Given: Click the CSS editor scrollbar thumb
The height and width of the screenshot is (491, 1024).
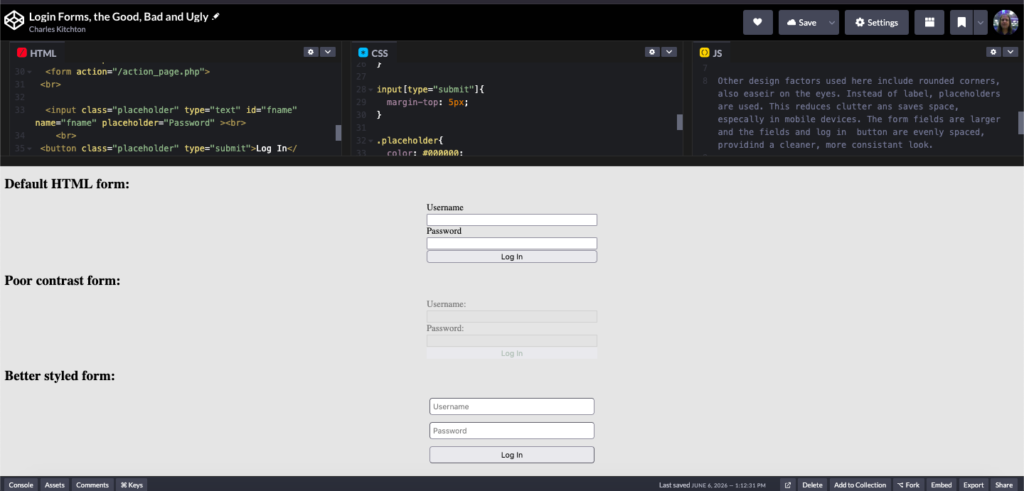Looking at the screenshot, I should [680, 122].
